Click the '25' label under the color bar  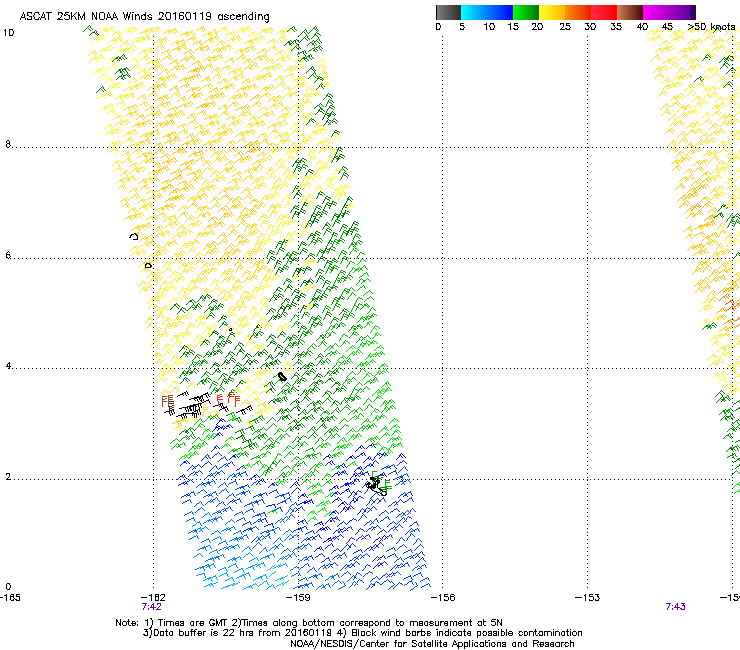click(x=565, y=27)
